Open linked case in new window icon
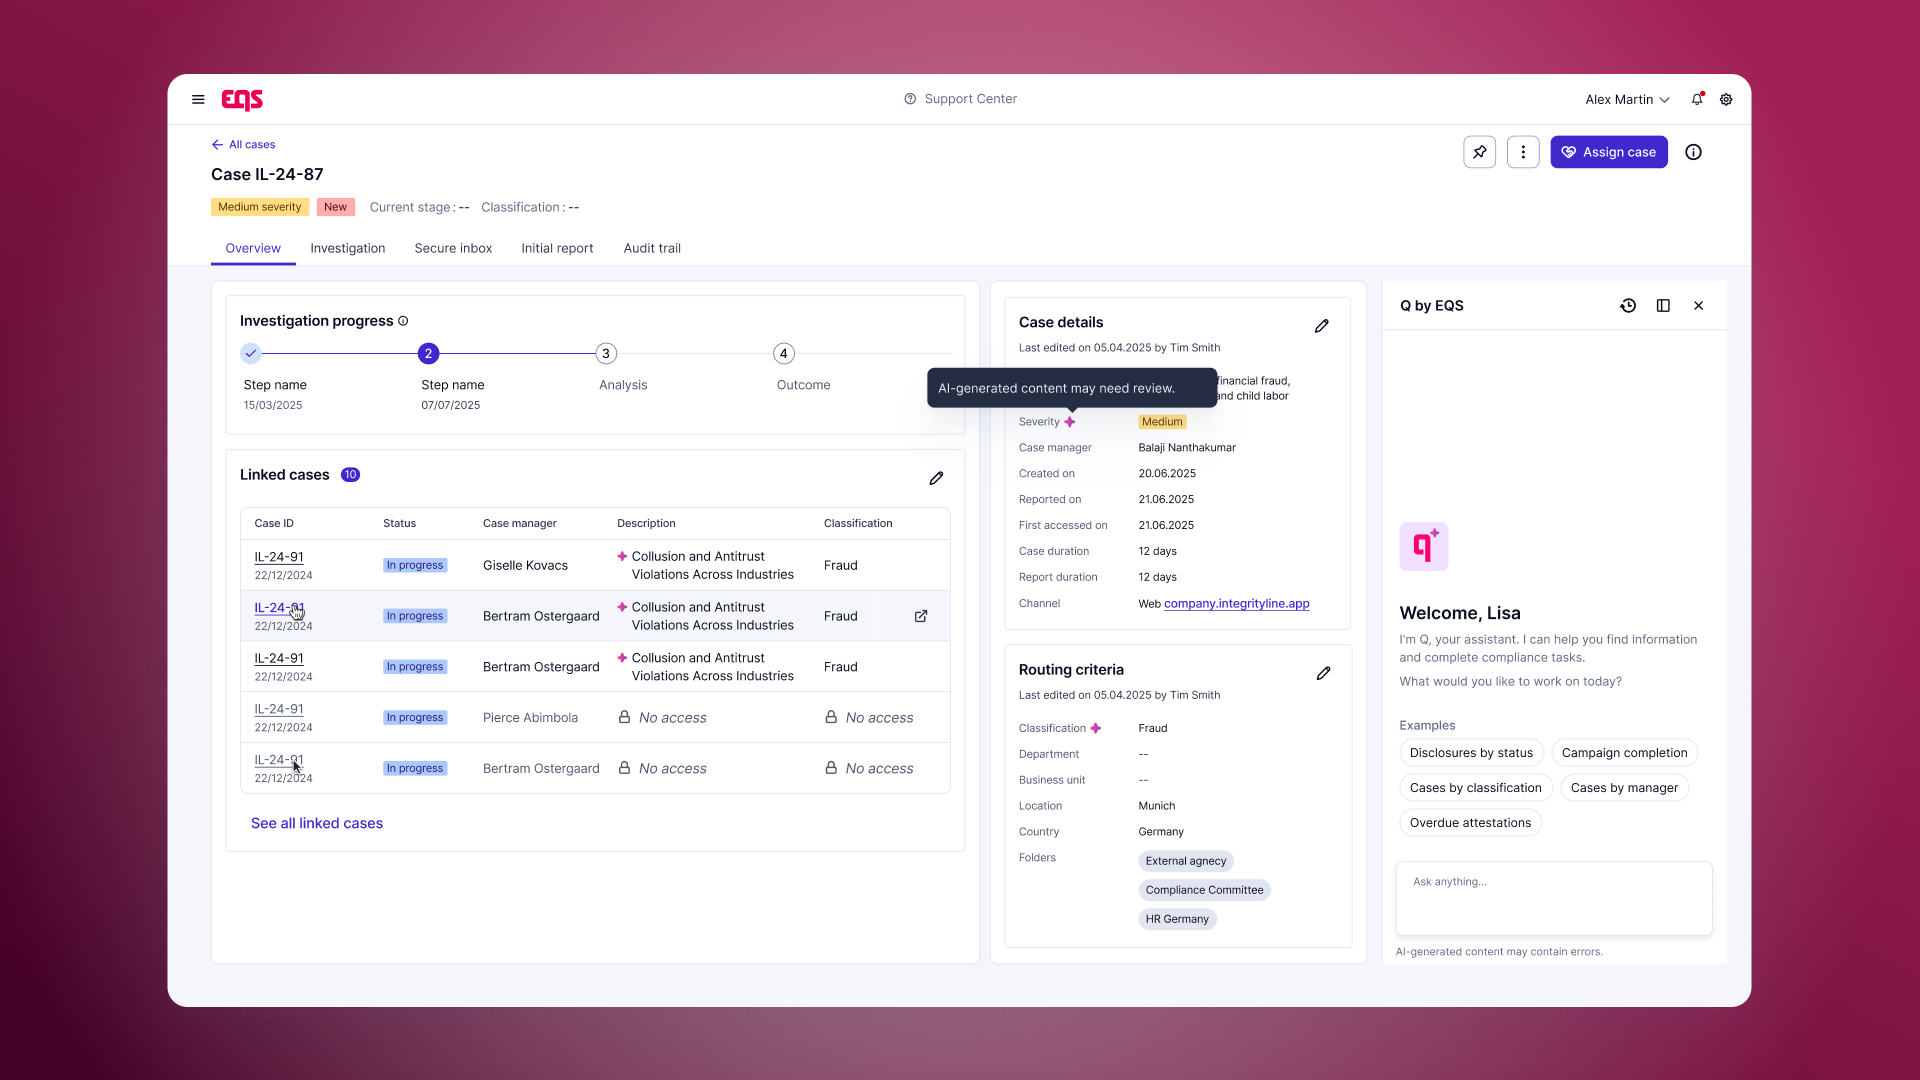Viewport: 1920px width, 1080px height. coord(921,616)
